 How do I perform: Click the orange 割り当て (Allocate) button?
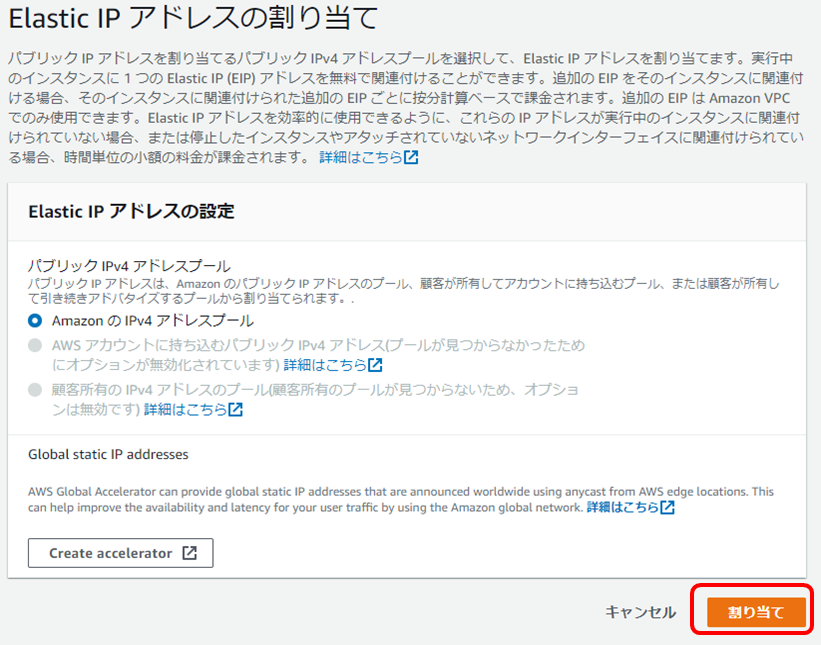tap(756, 611)
